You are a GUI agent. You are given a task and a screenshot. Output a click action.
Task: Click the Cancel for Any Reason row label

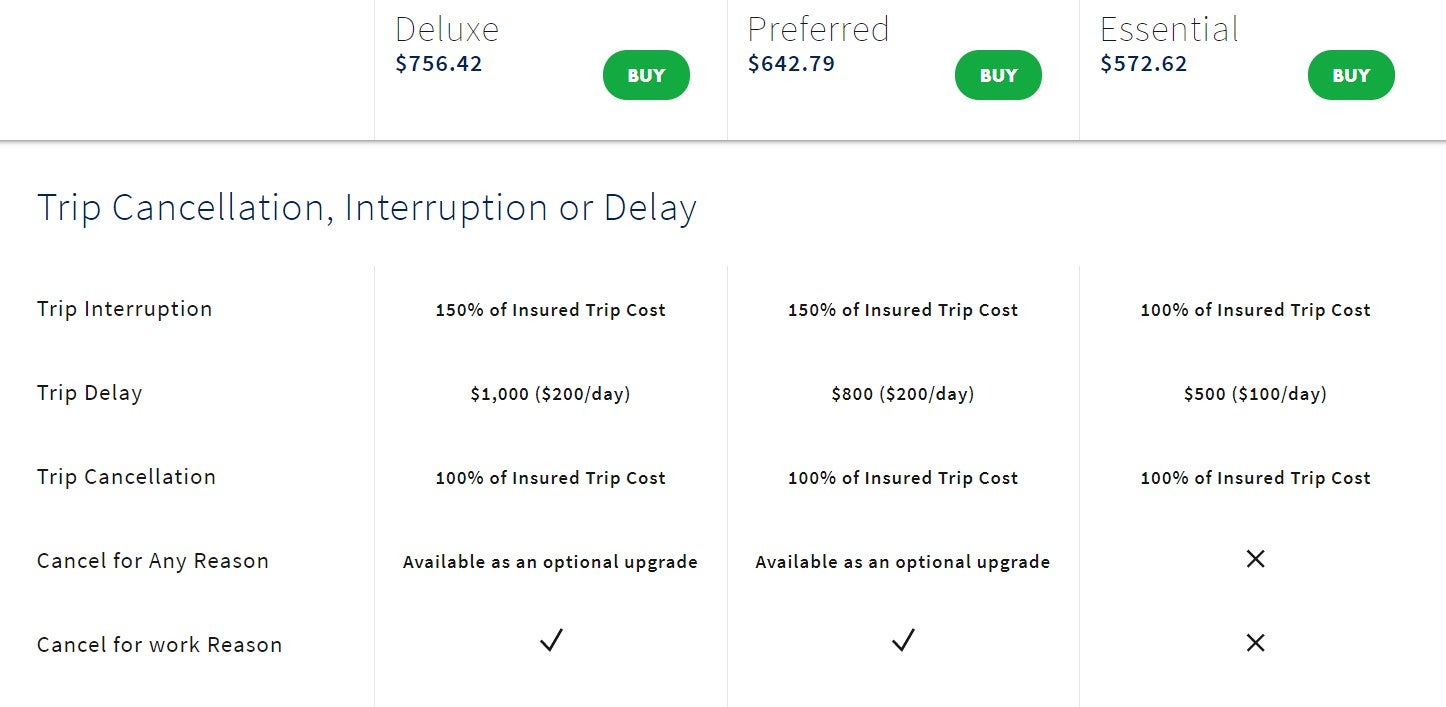pyautogui.click(x=152, y=561)
